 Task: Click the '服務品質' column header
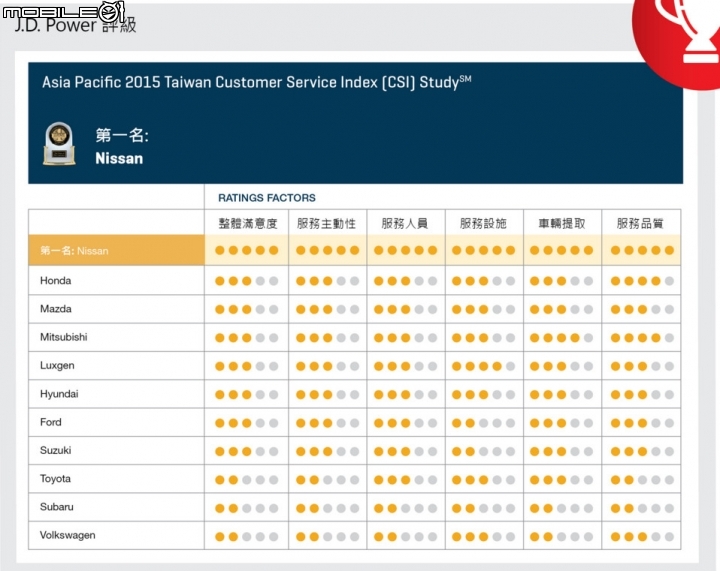[640, 224]
